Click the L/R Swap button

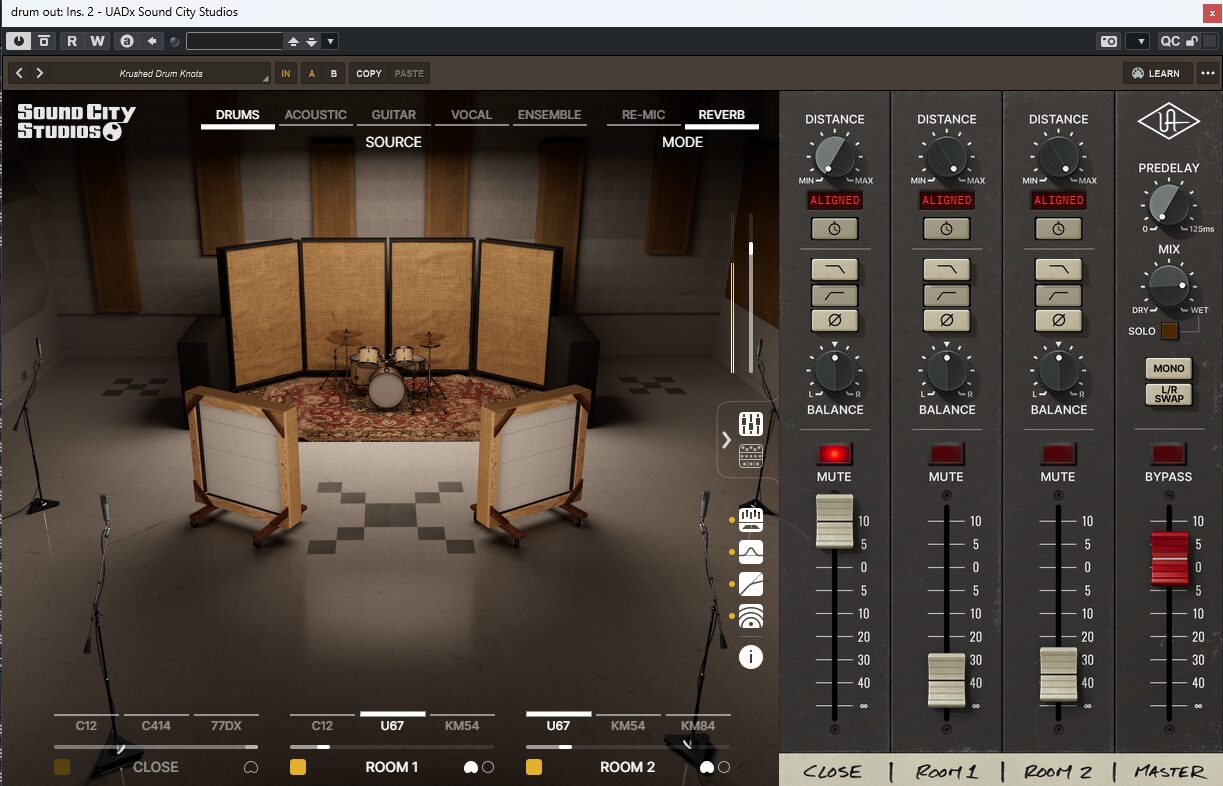[1168, 393]
